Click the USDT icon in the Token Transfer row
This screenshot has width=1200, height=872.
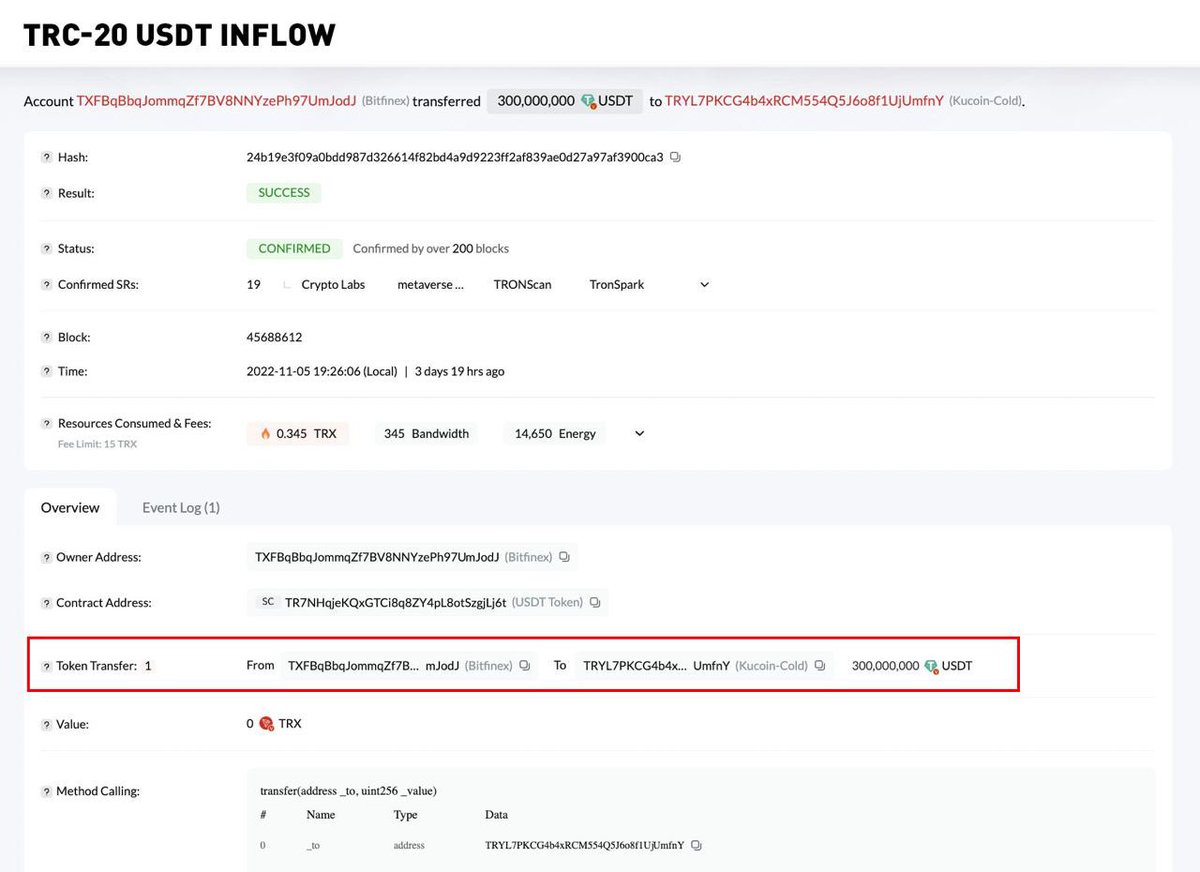[932, 665]
